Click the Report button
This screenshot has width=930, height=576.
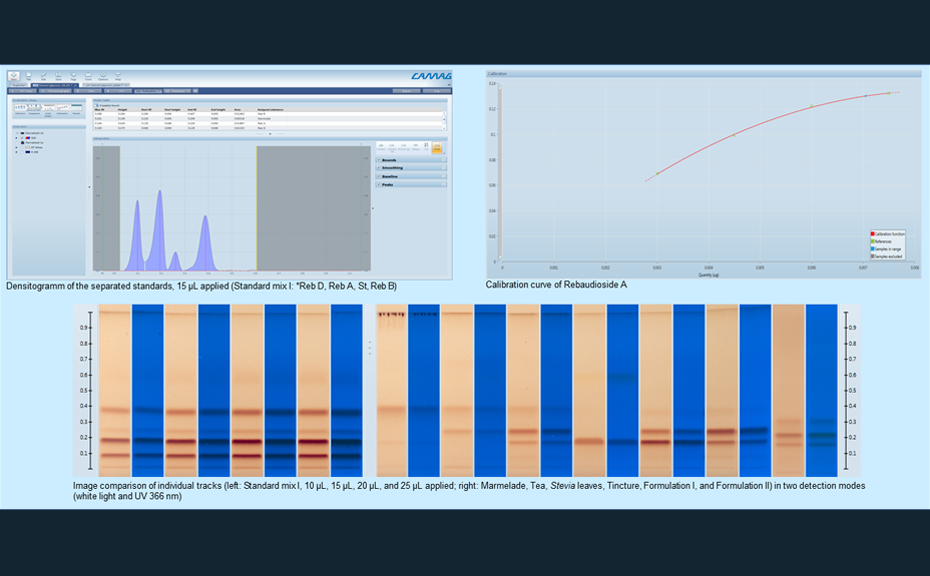point(406,91)
